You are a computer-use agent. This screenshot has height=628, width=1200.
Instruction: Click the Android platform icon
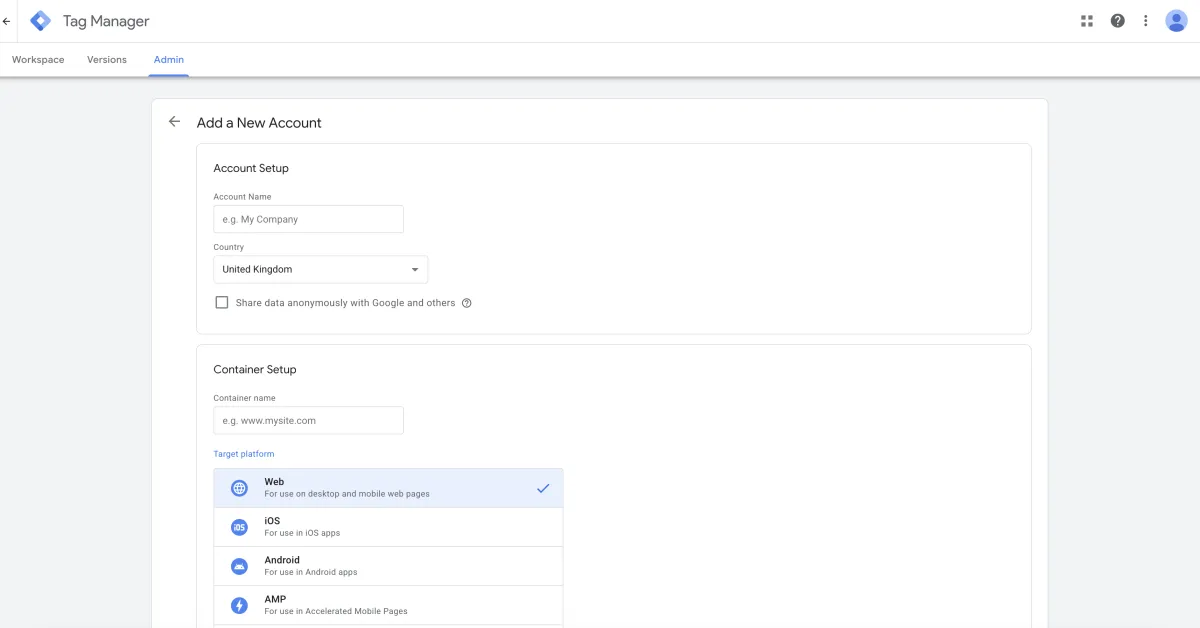tap(239, 566)
